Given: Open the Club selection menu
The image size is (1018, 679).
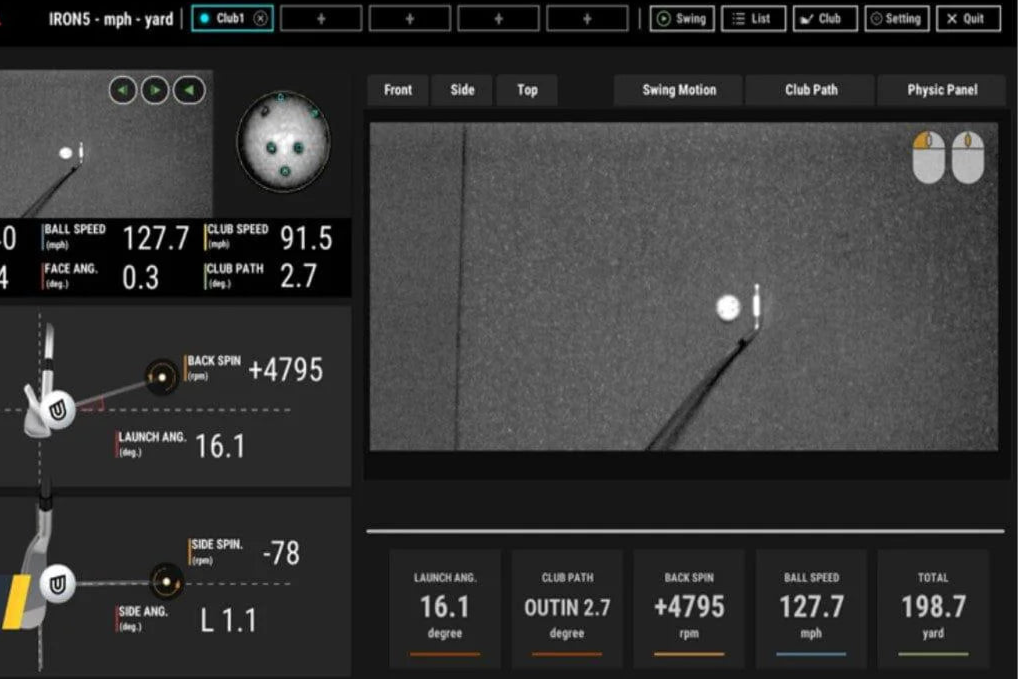Looking at the screenshot, I should (x=824, y=18).
